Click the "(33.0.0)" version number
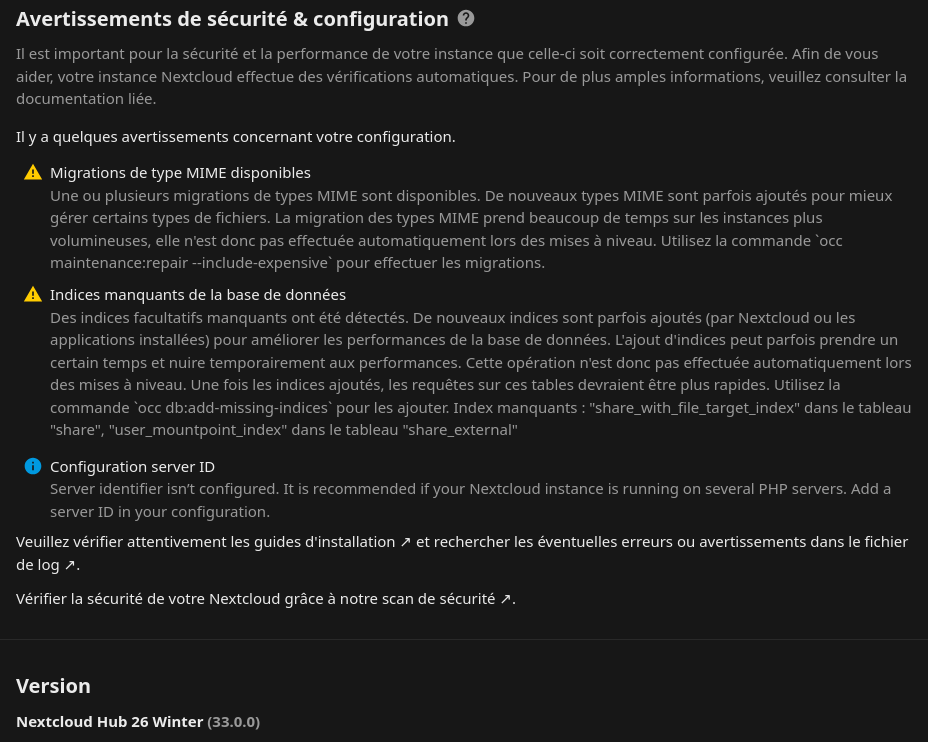This screenshot has height=742, width=928. click(x=233, y=721)
